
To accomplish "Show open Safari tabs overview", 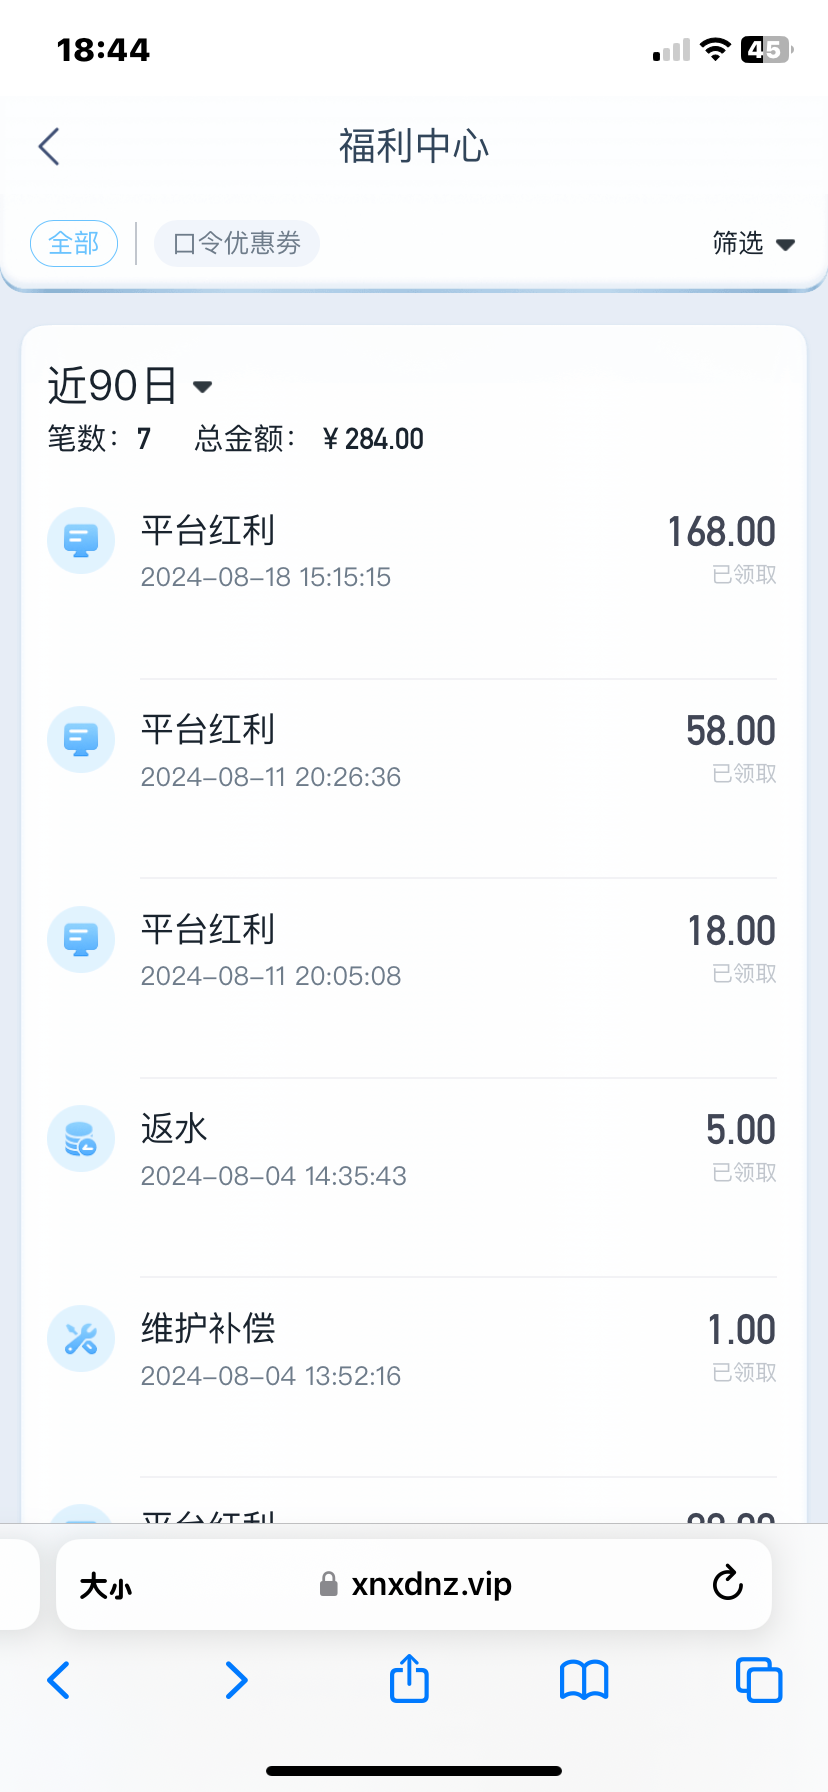I will pyautogui.click(x=758, y=1680).
